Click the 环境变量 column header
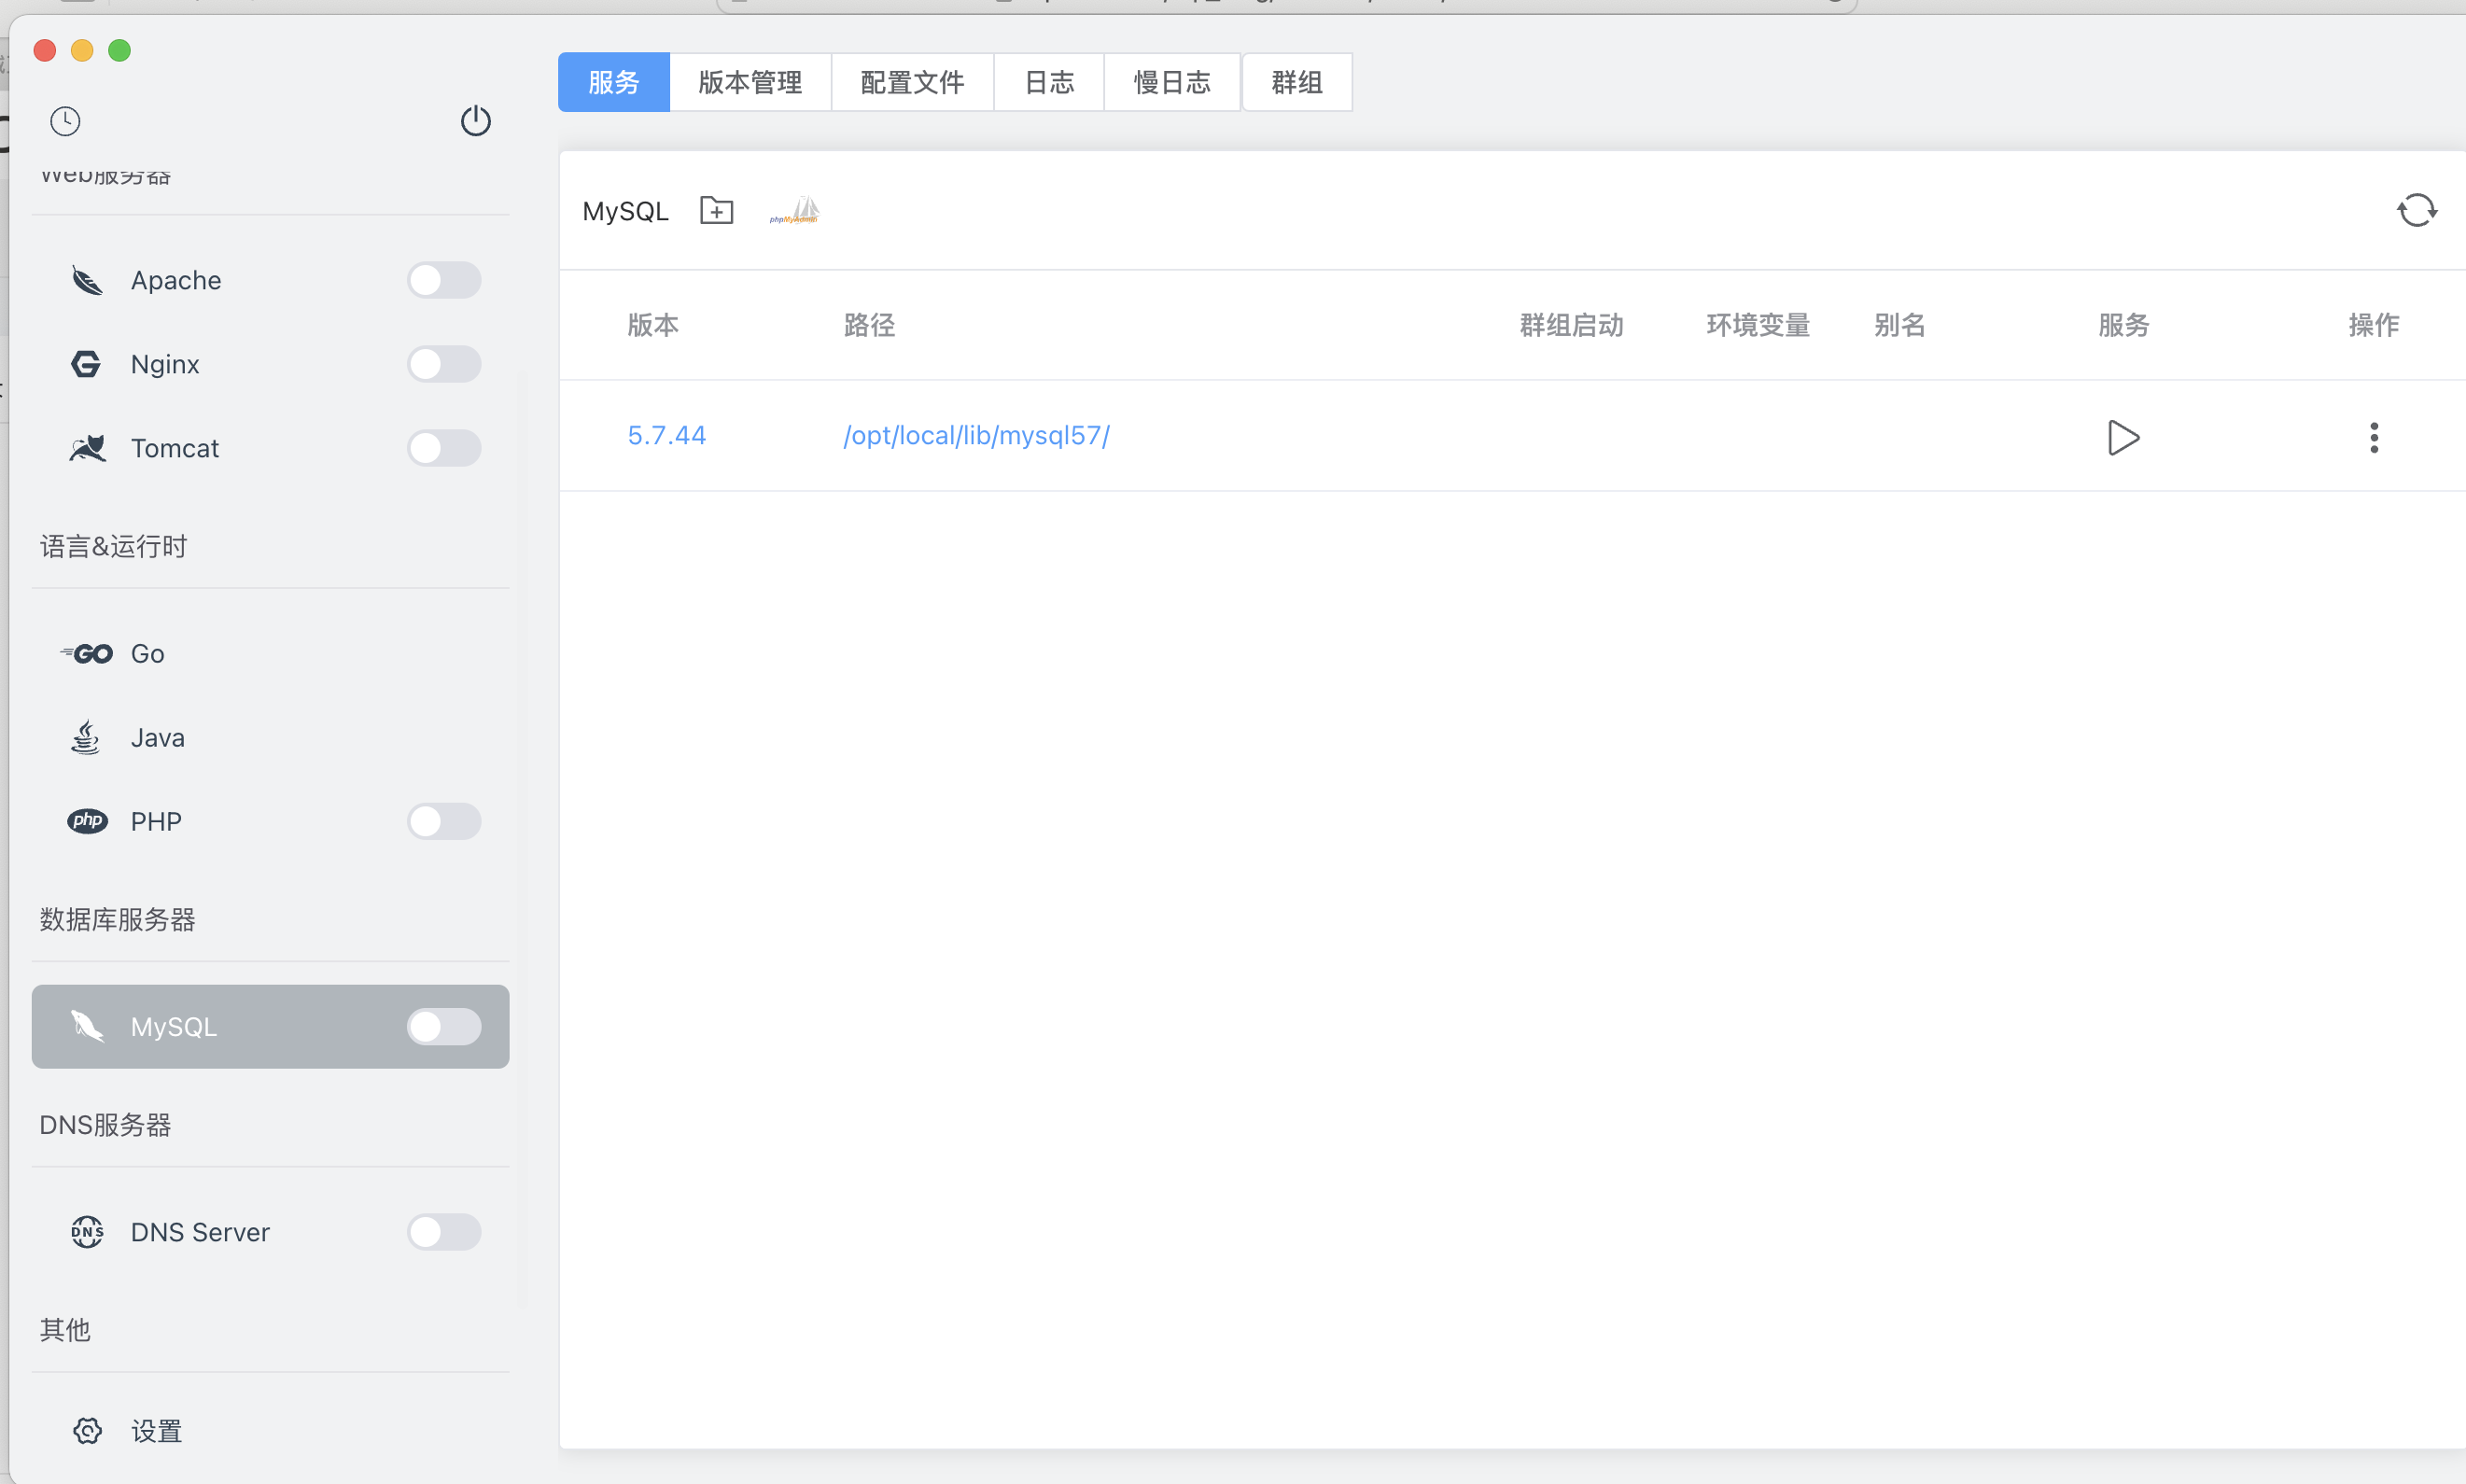 pos(1758,325)
